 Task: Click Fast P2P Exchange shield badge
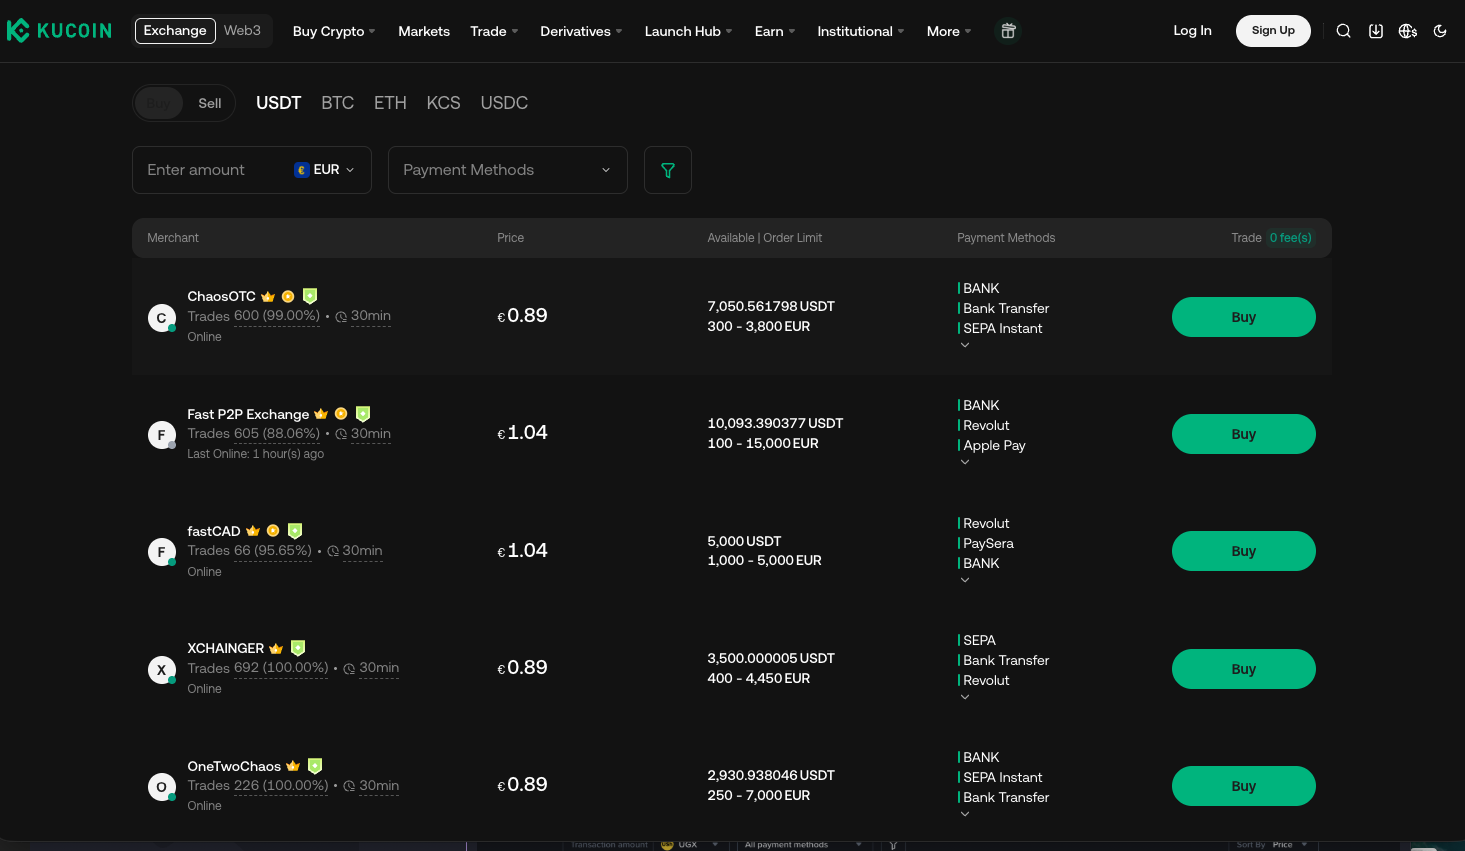tap(363, 413)
